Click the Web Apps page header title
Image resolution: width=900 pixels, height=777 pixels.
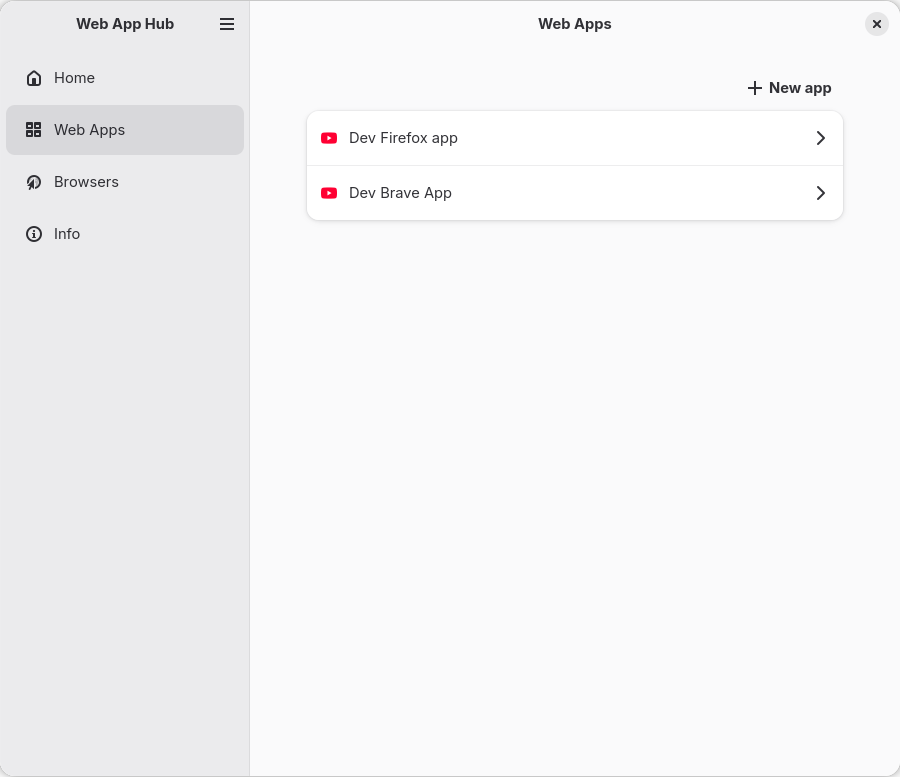click(x=574, y=24)
